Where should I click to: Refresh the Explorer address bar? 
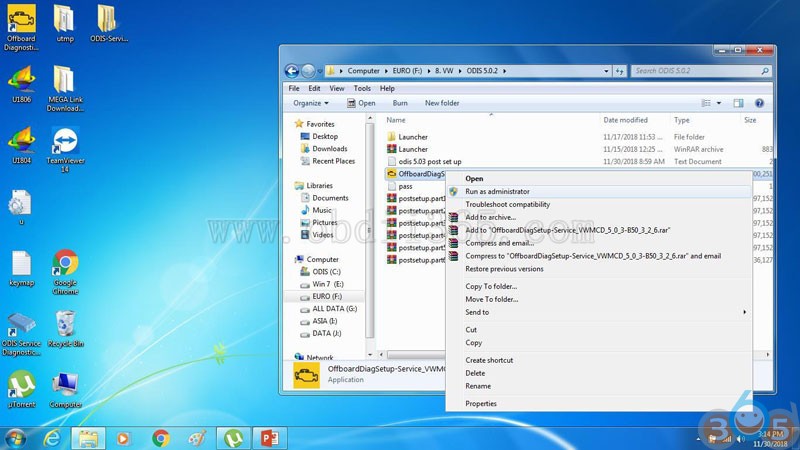click(x=619, y=71)
